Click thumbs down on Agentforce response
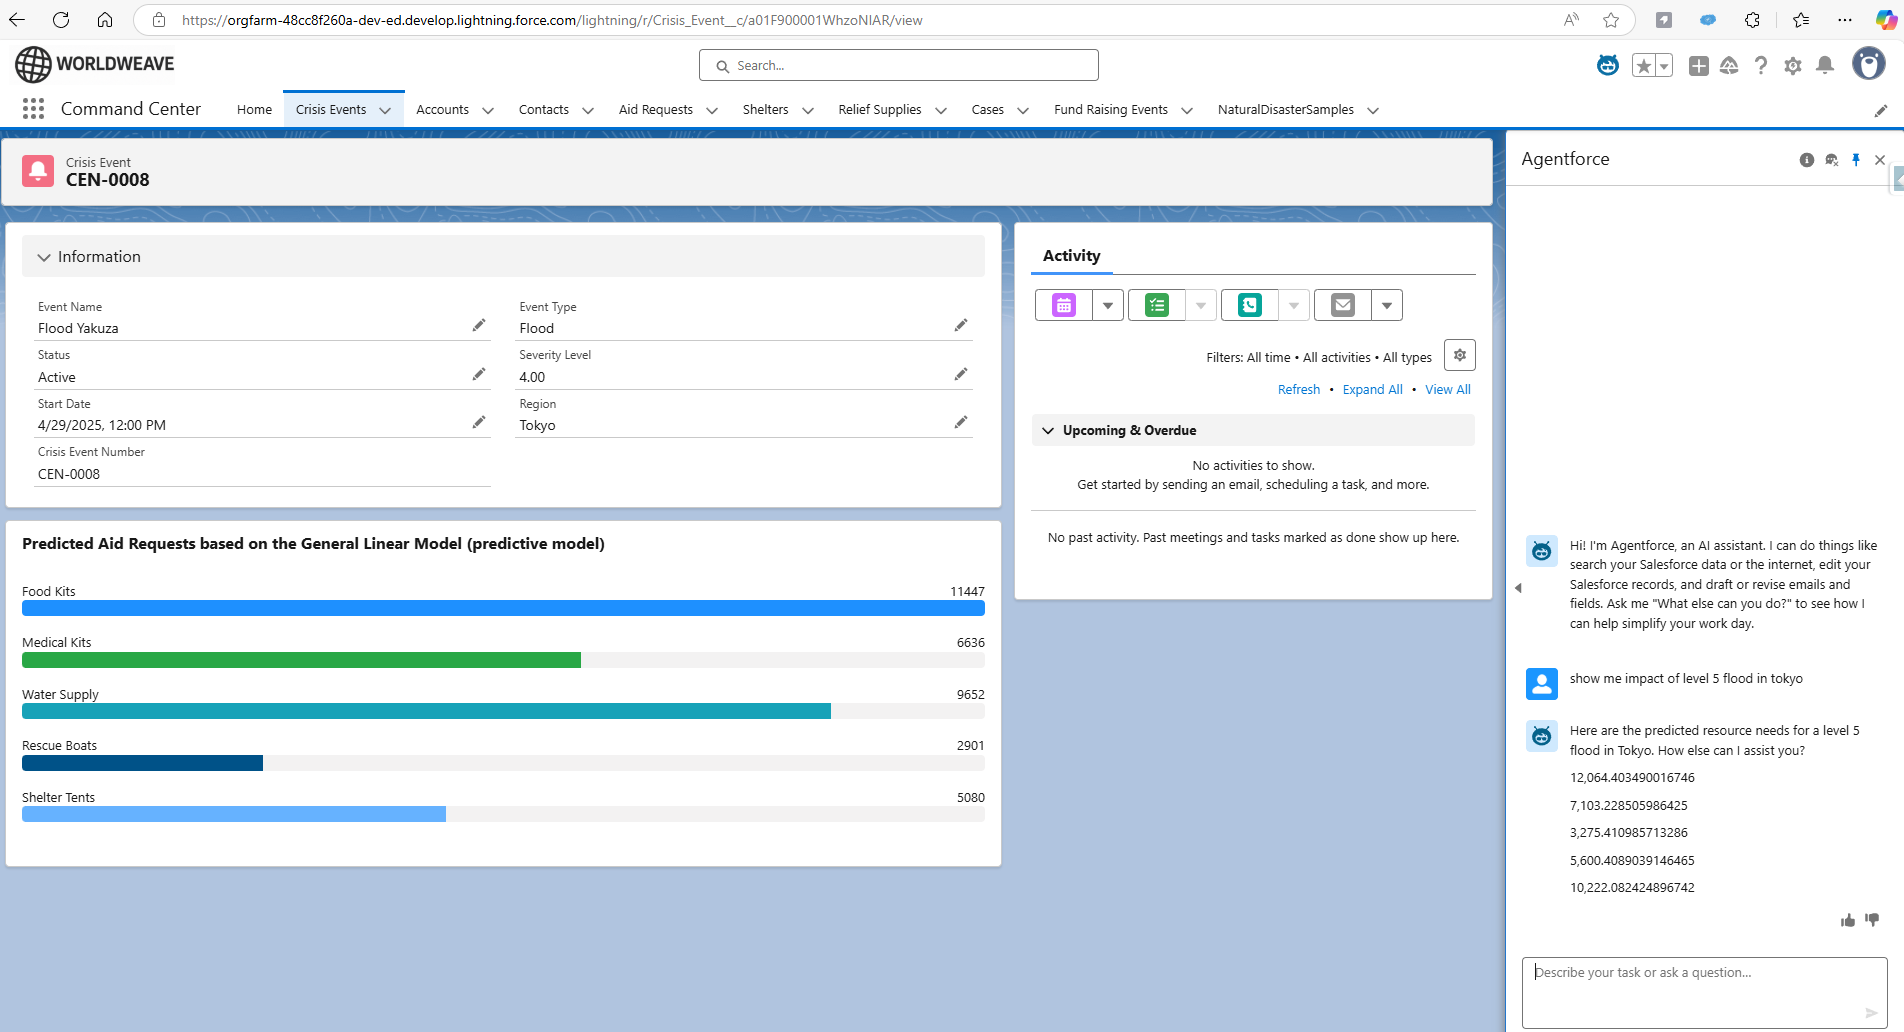1904x1032 pixels. [1872, 919]
